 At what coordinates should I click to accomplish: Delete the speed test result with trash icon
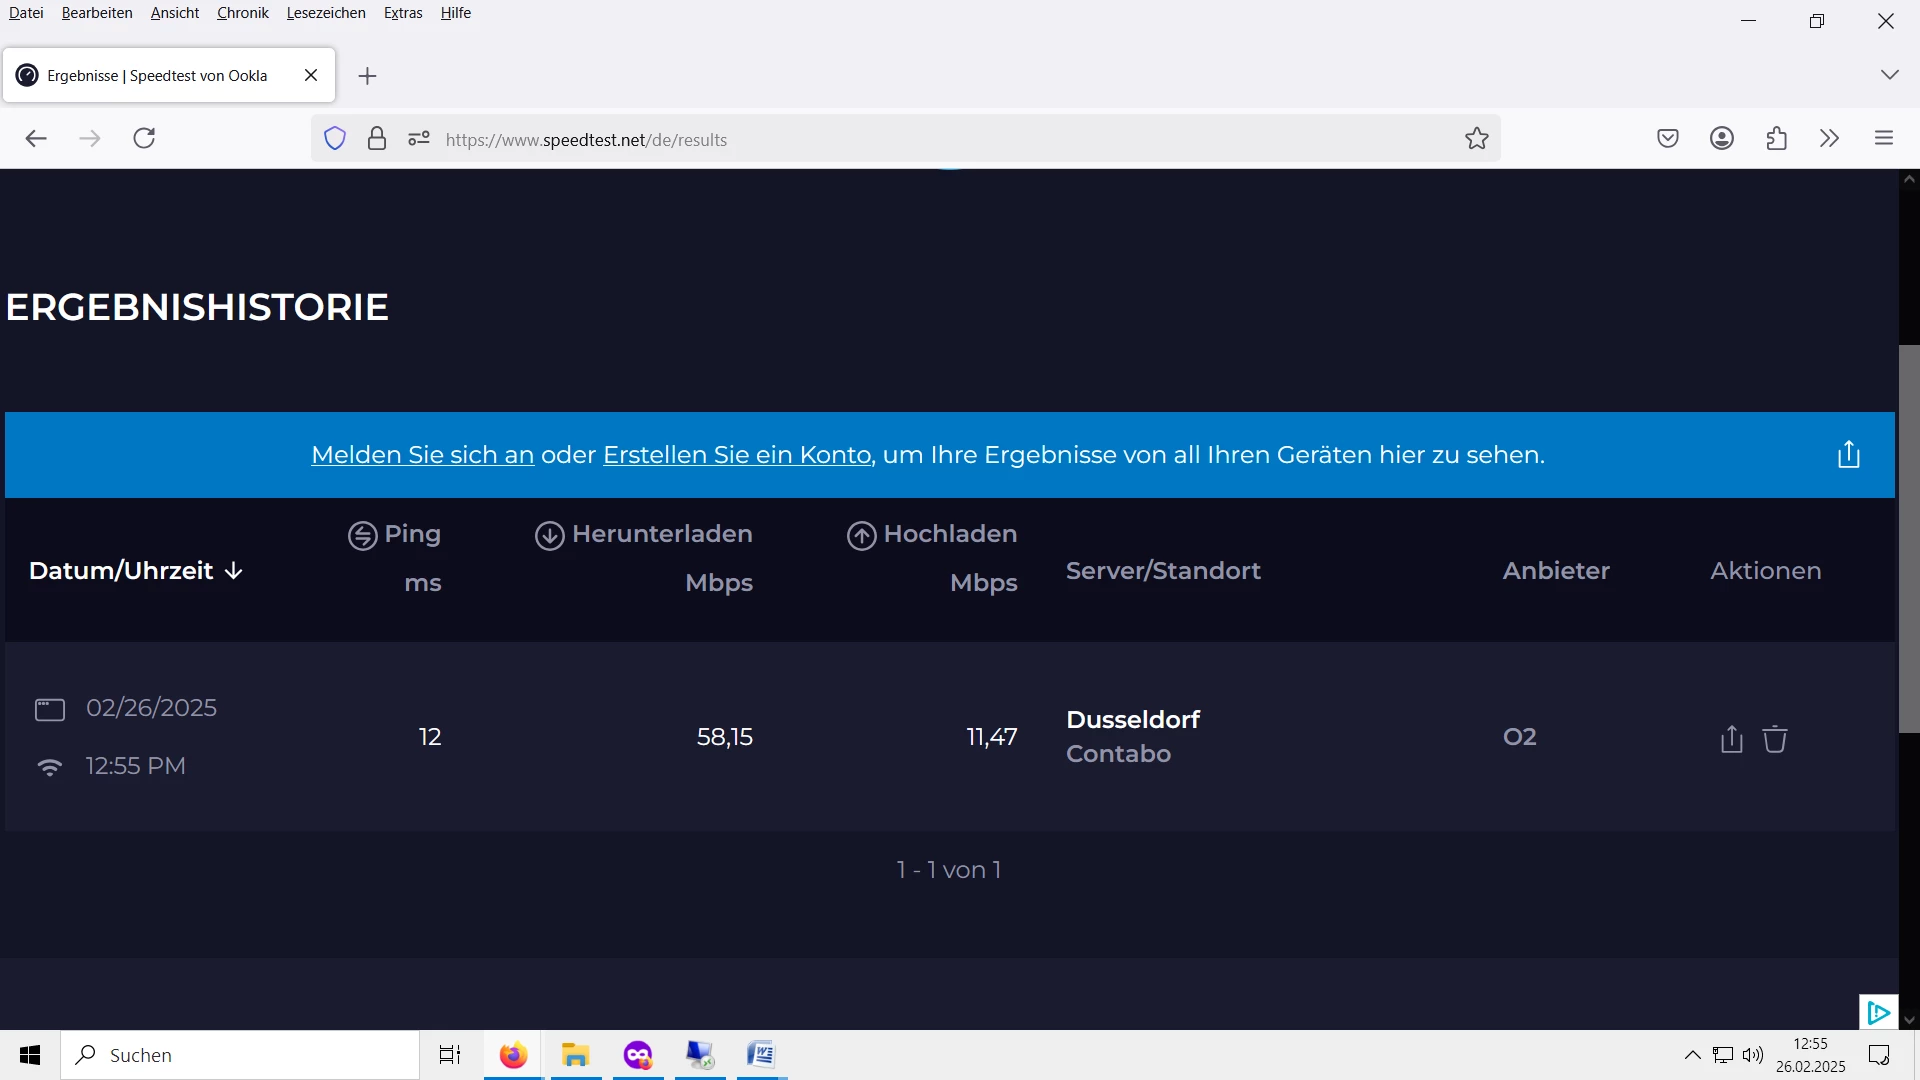(1775, 739)
